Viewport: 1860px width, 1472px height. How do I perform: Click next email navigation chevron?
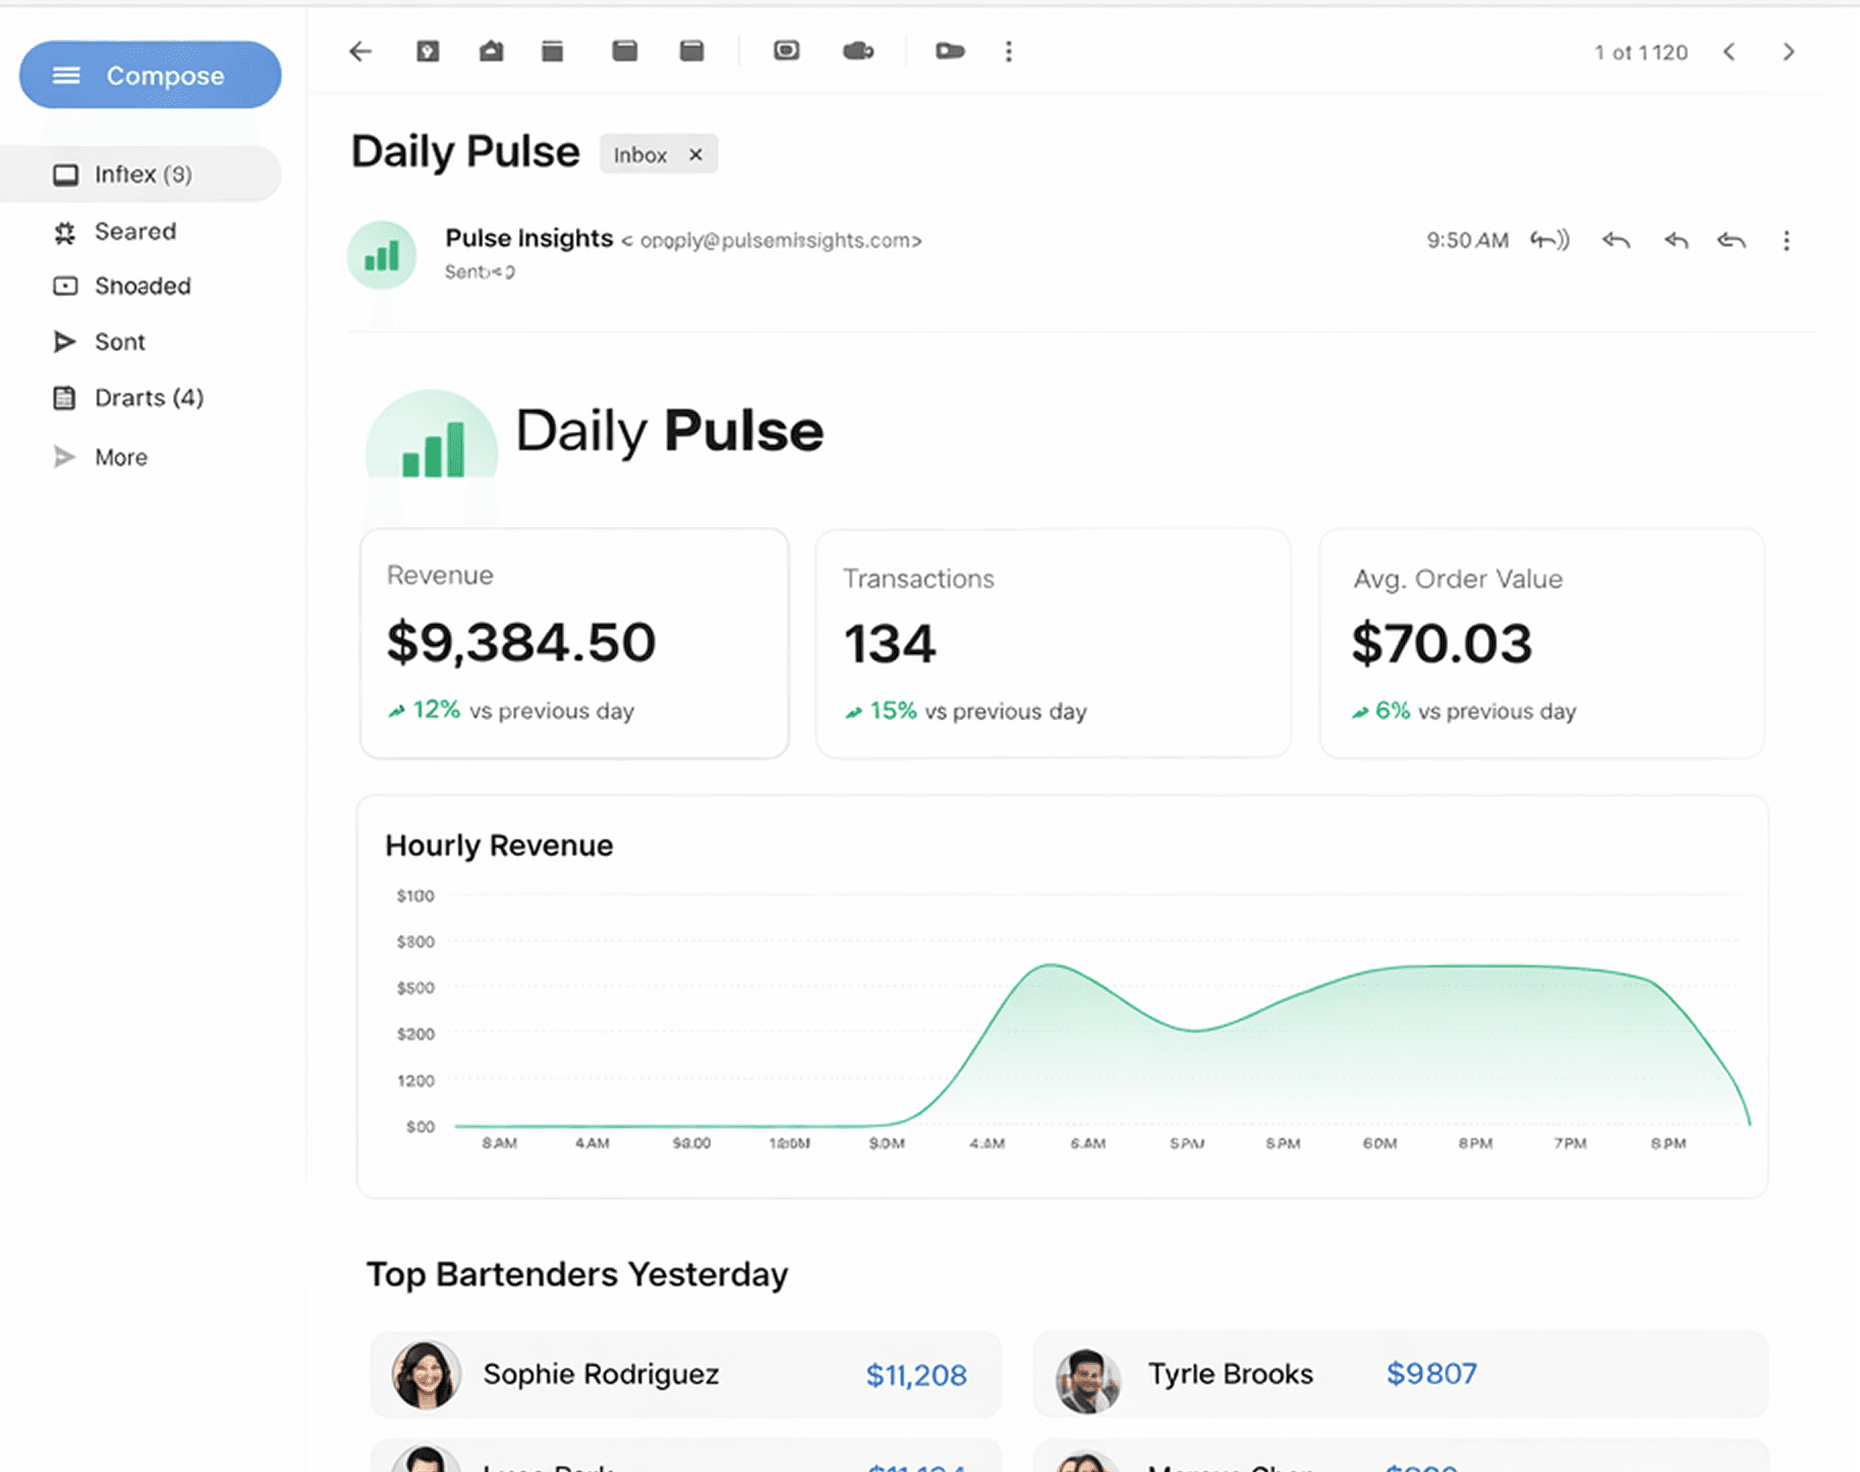click(x=1789, y=52)
